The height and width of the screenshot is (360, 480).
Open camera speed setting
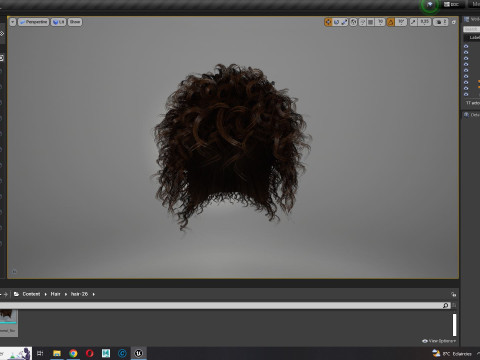click(441, 22)
